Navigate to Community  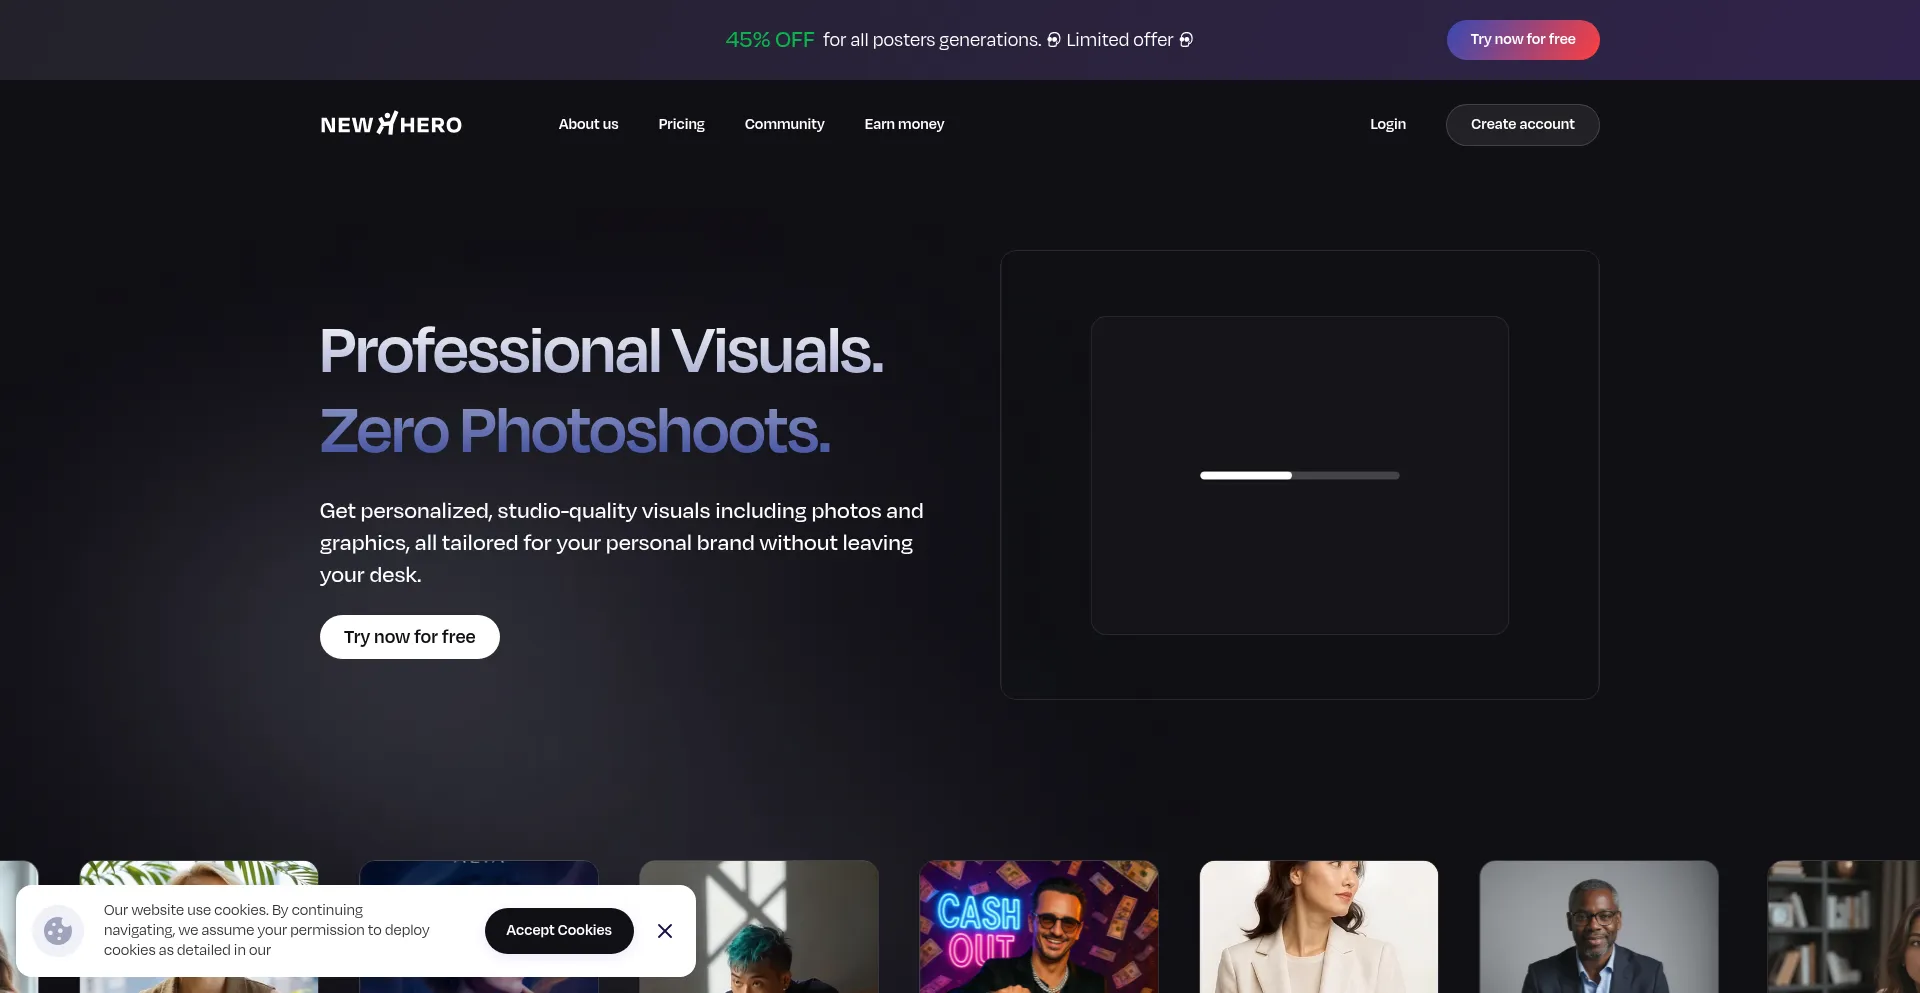point(784,124)
